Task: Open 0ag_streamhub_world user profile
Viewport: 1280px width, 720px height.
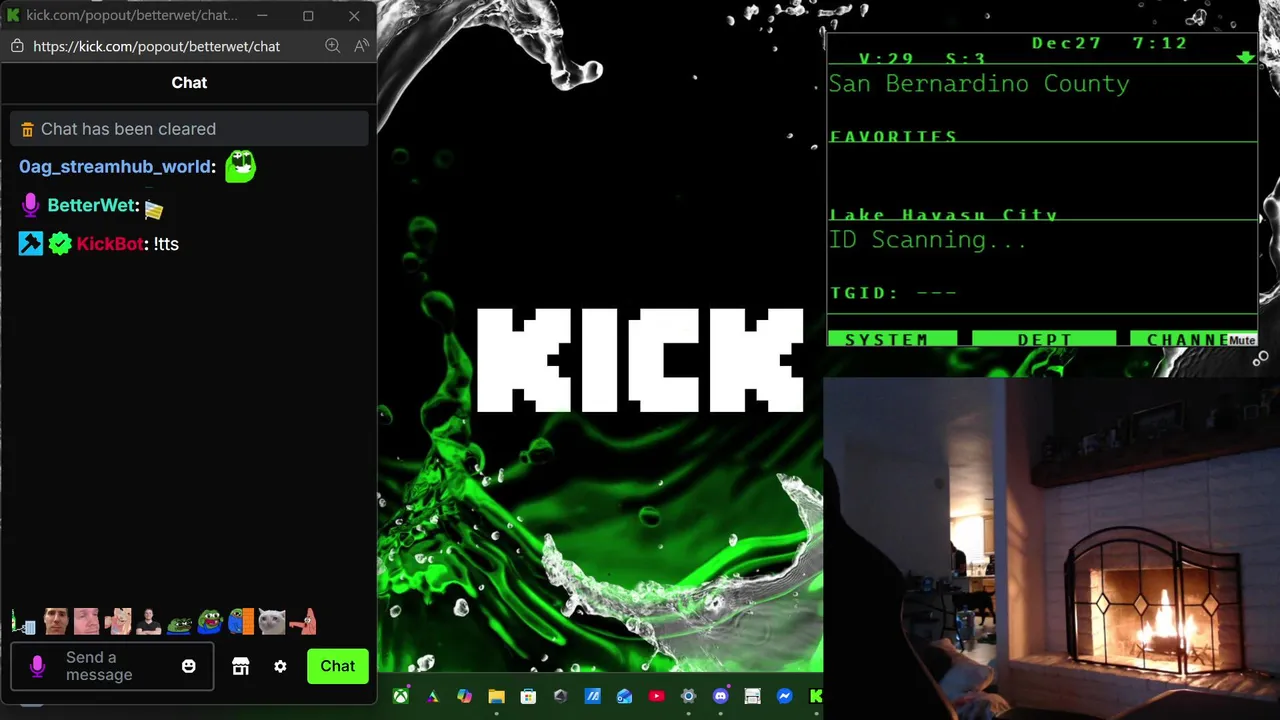Action: coord(115,167)
